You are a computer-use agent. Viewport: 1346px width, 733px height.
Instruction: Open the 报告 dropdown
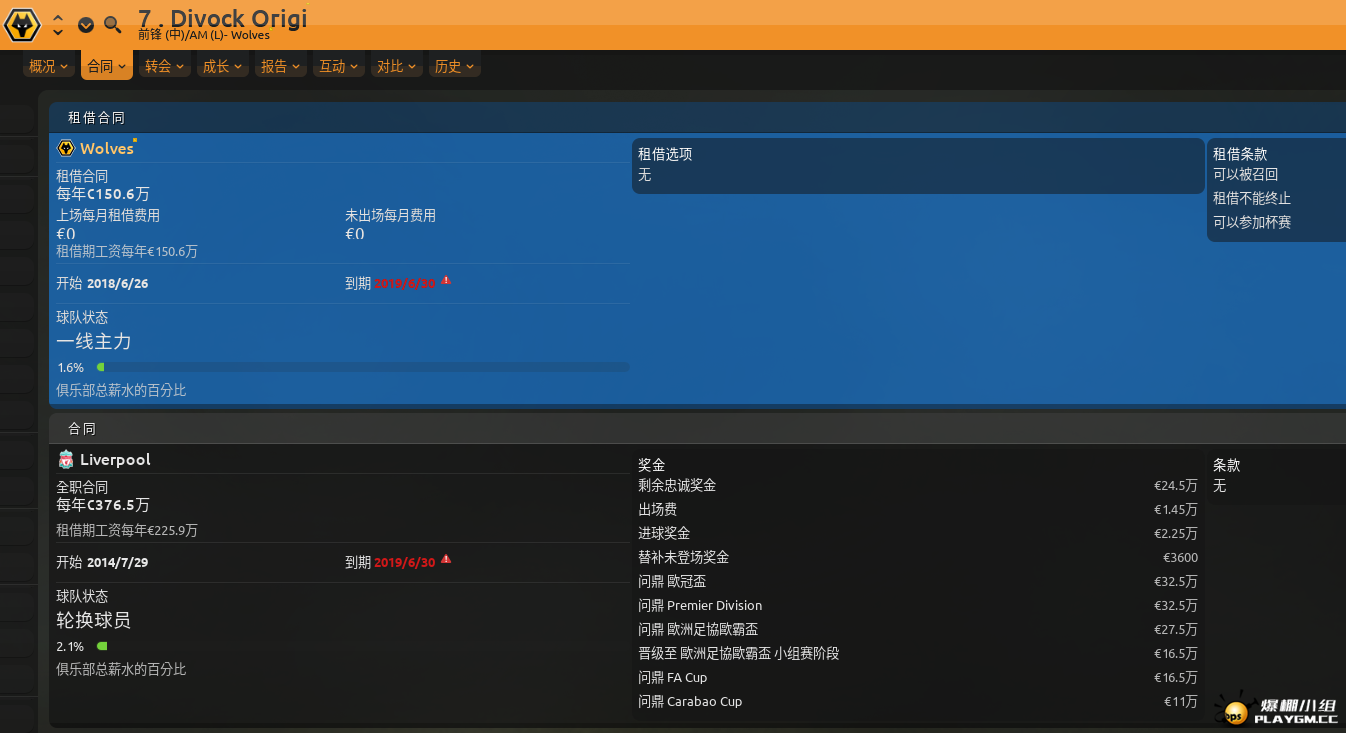[280, 67]
